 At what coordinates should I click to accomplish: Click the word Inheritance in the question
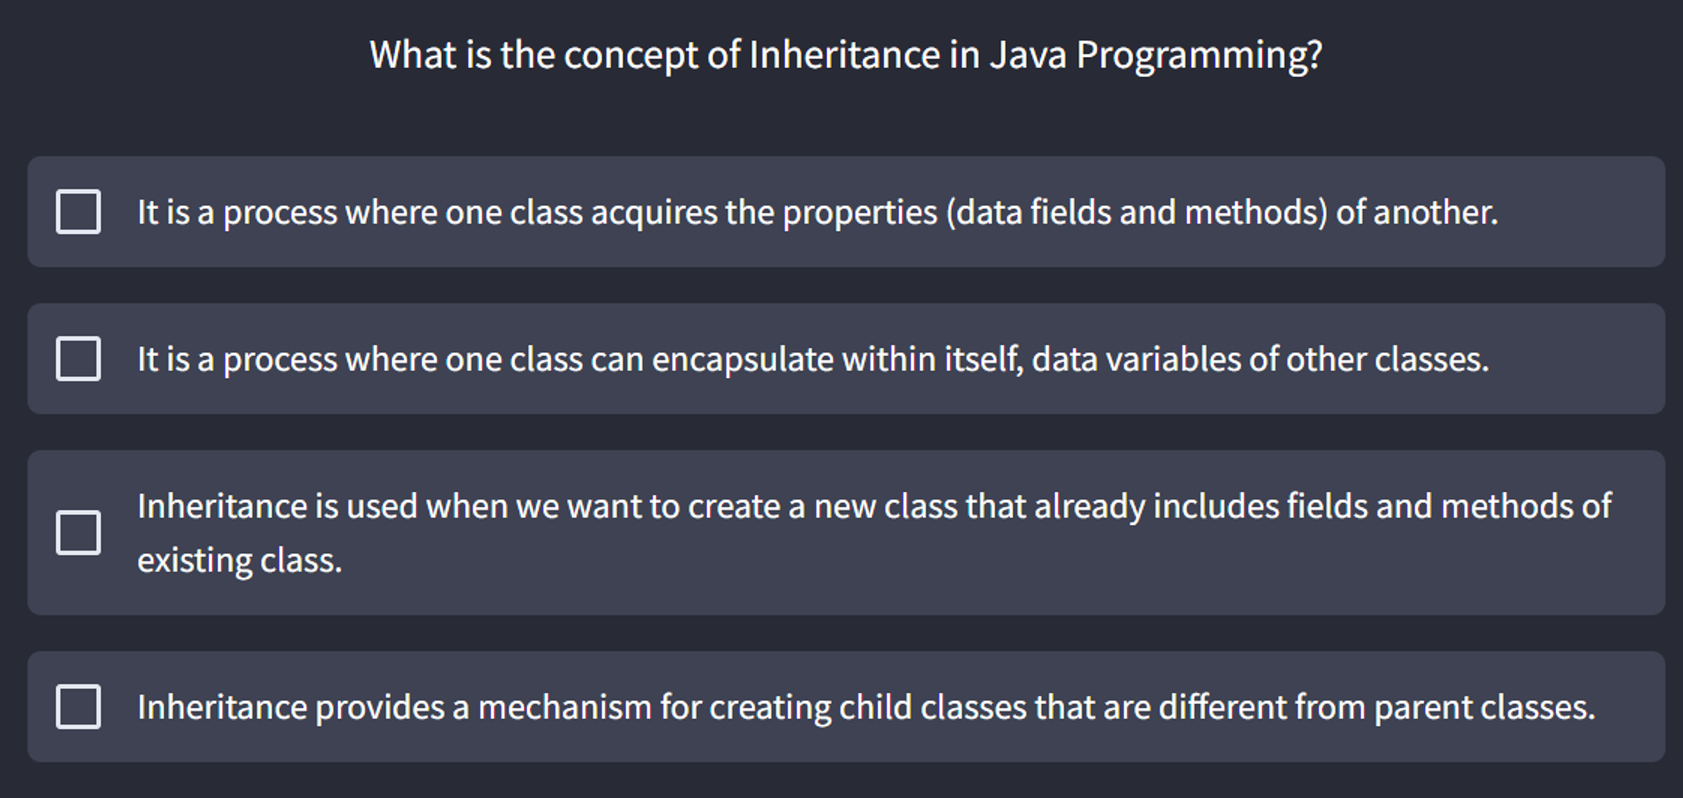click(857, 55)
